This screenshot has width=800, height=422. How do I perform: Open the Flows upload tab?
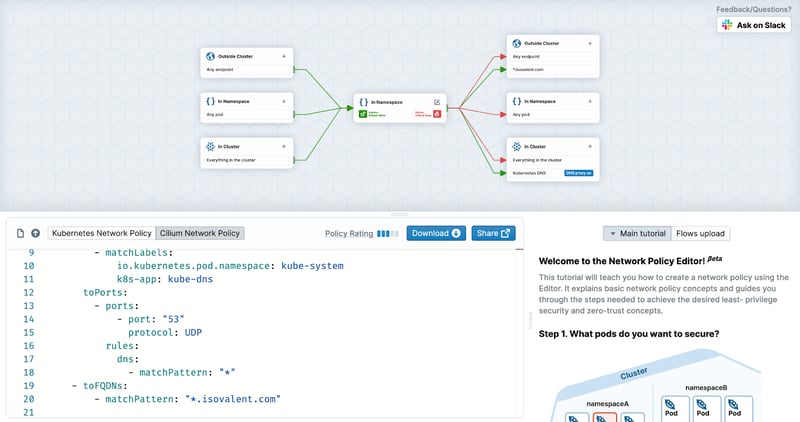tap(701, 233)
